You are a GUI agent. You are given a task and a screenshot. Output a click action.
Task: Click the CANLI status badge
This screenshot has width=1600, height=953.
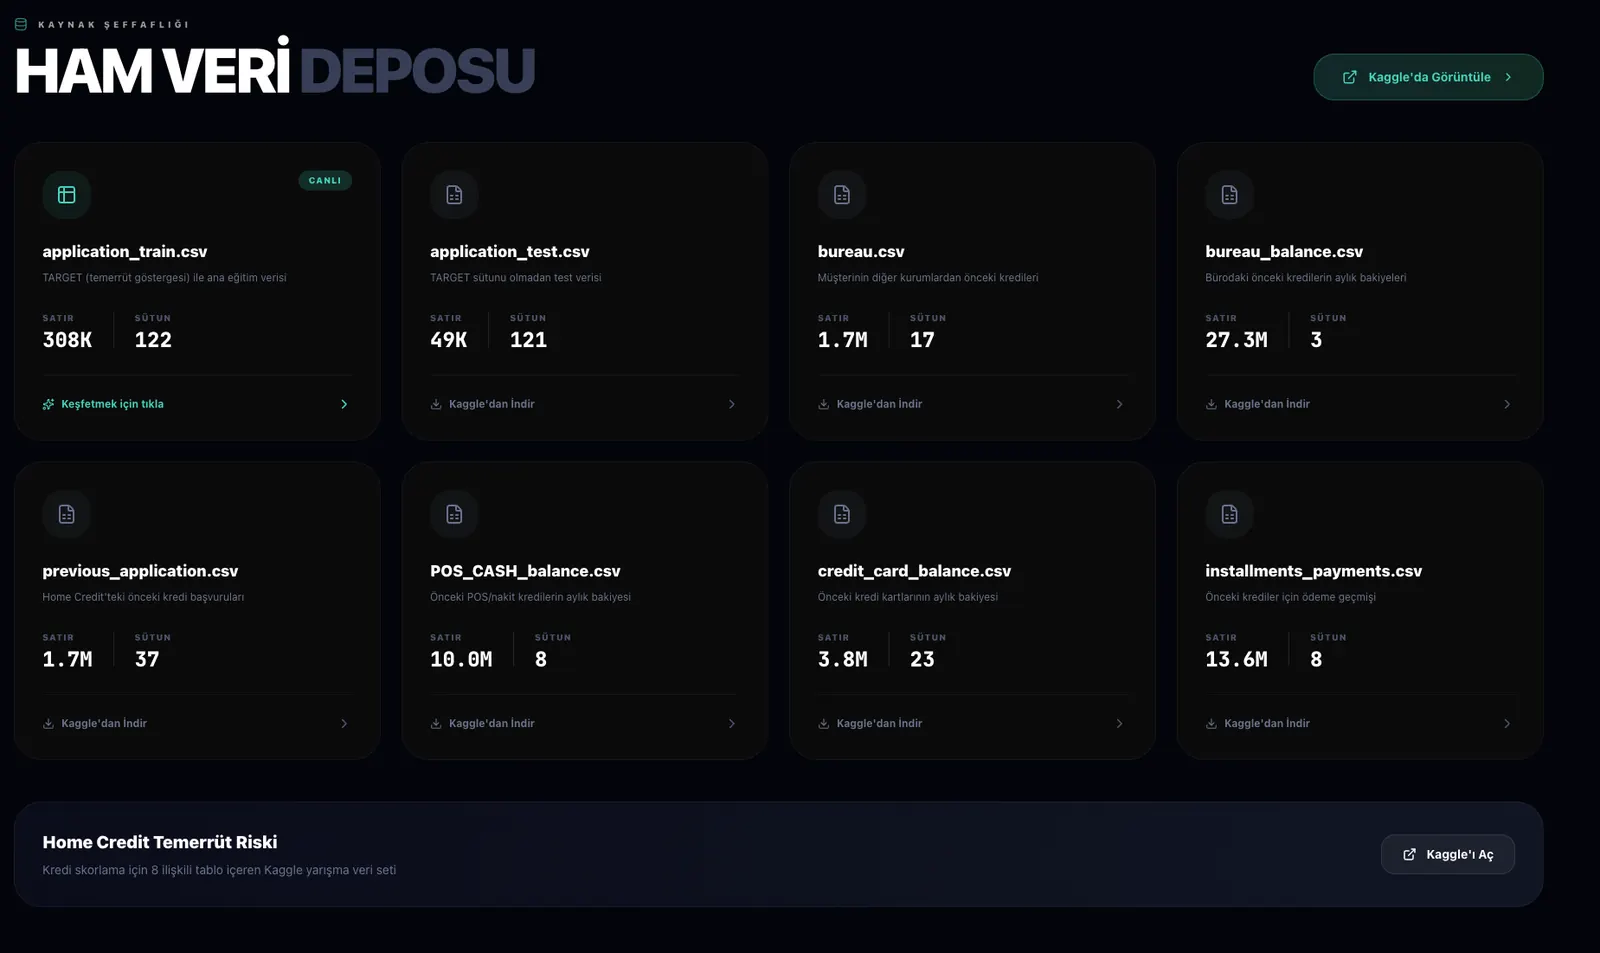pyautogui.click(x=325, y=181)
